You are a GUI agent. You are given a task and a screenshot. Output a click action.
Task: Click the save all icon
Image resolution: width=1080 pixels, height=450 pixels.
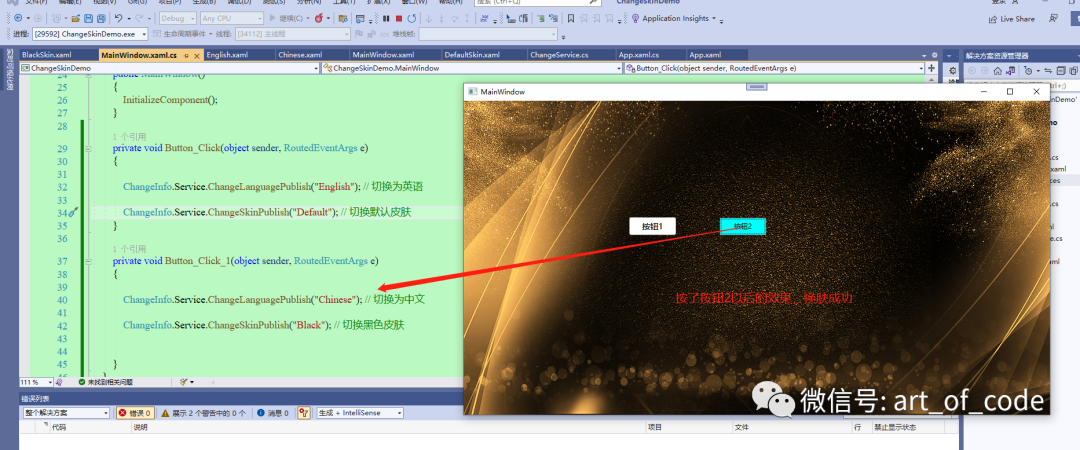pos(101,19)
